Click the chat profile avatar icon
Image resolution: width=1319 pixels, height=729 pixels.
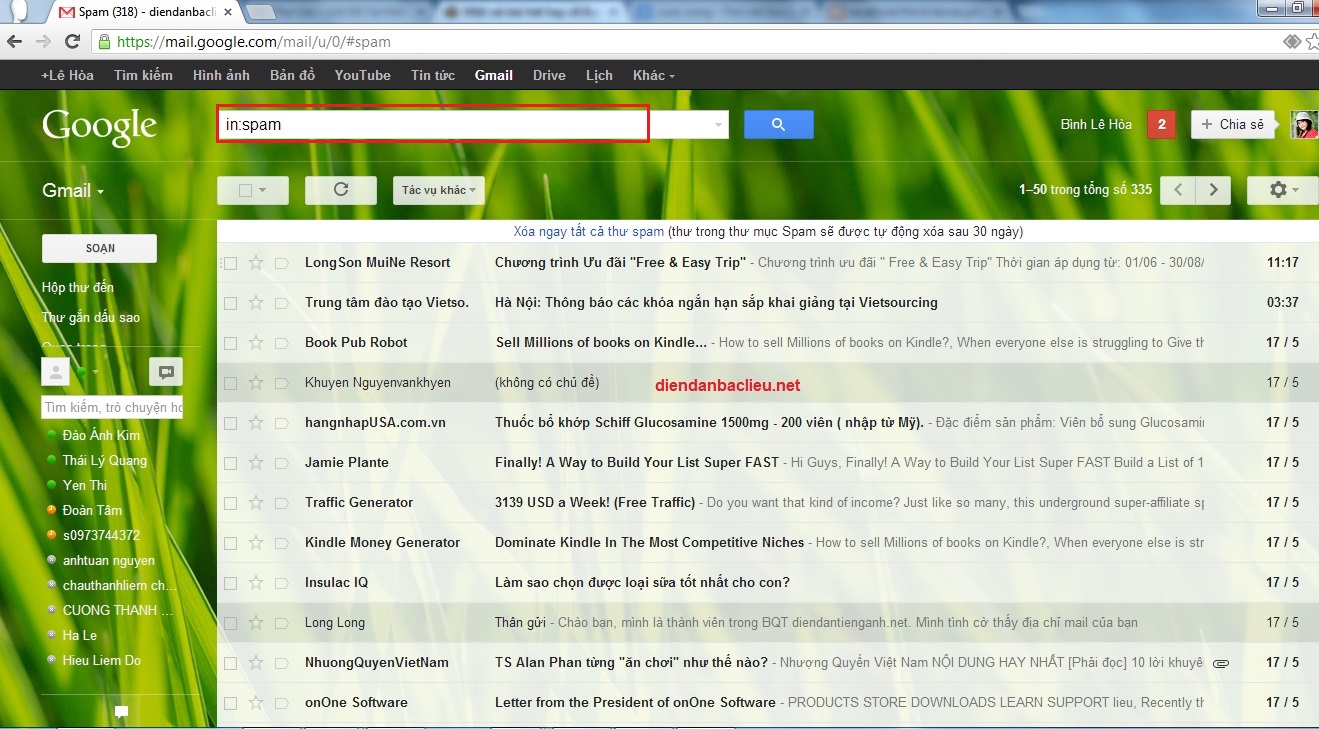pyautogui.click(x=55, y=372)
